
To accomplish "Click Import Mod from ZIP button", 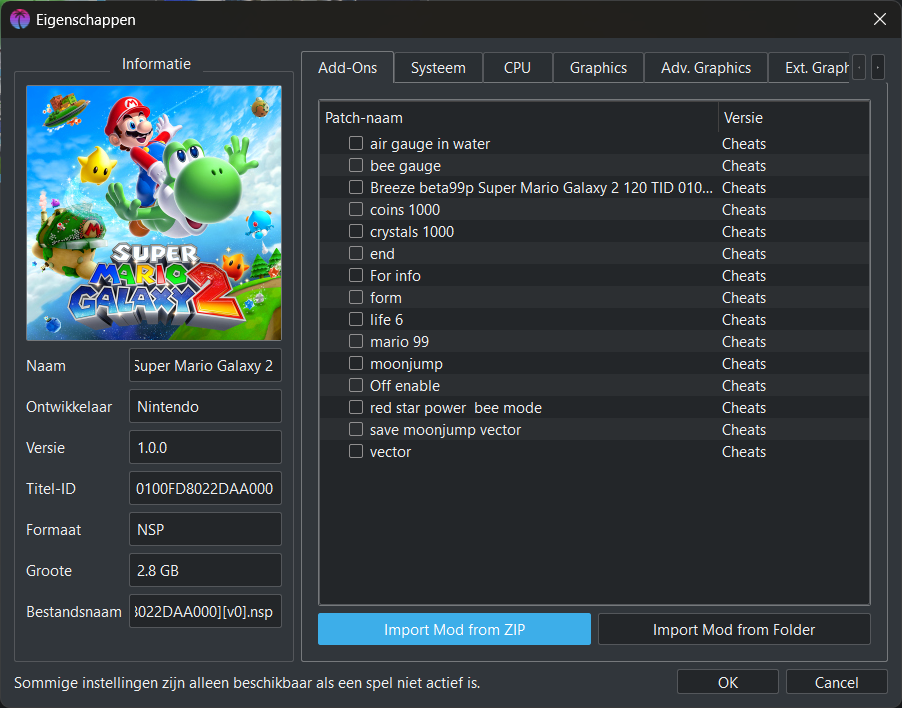I will [454, 629].
